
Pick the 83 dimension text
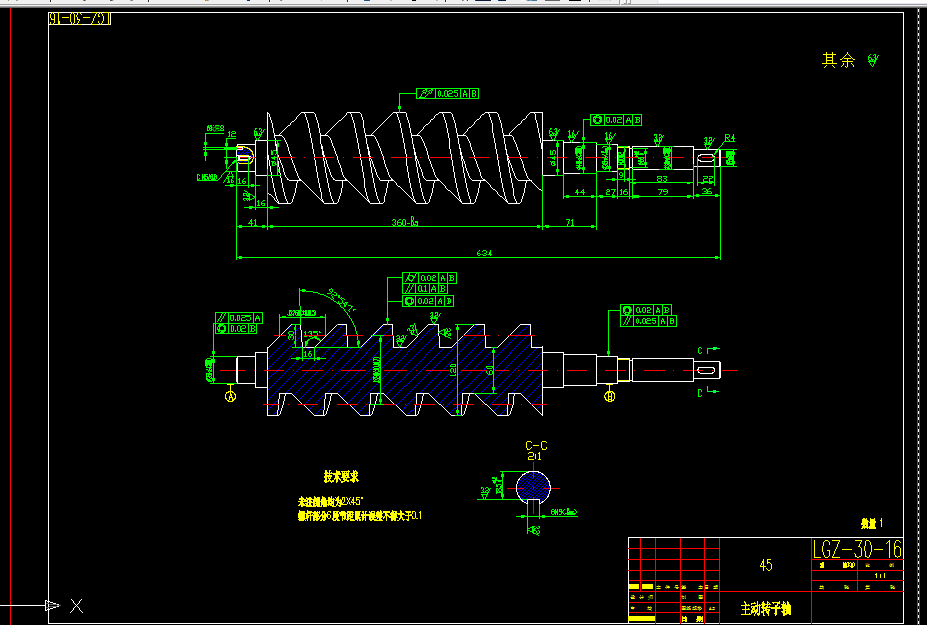point(662,179)
